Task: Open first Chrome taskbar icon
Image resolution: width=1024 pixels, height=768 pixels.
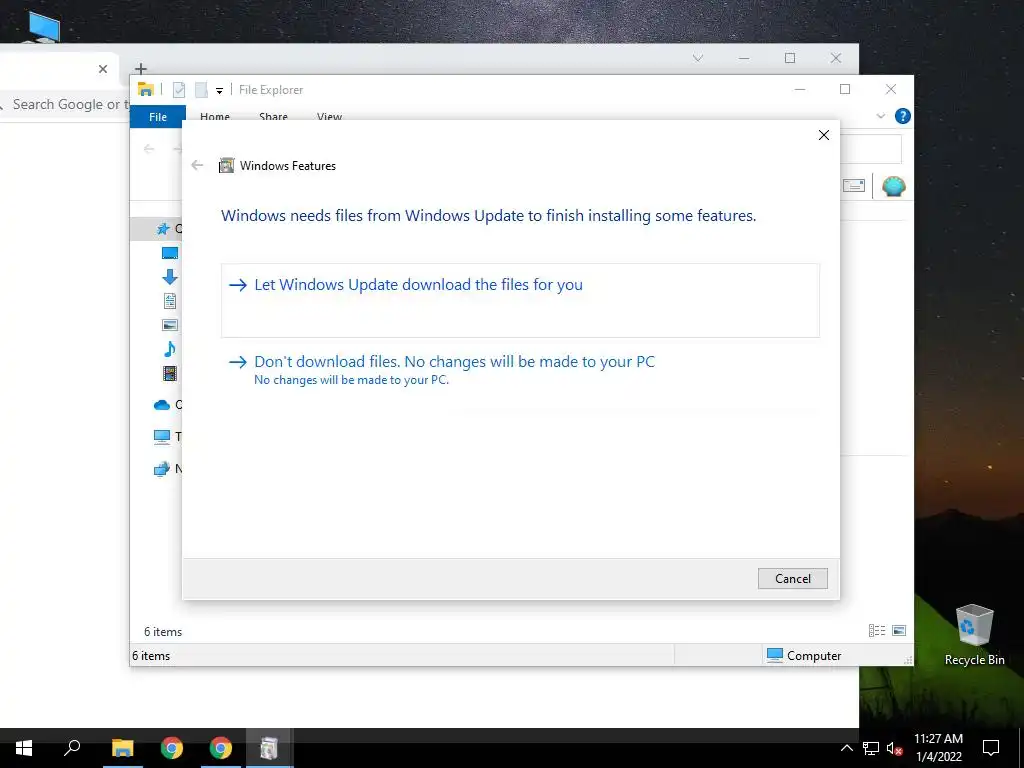Action: pyautogui.click(x=172, y=748)
